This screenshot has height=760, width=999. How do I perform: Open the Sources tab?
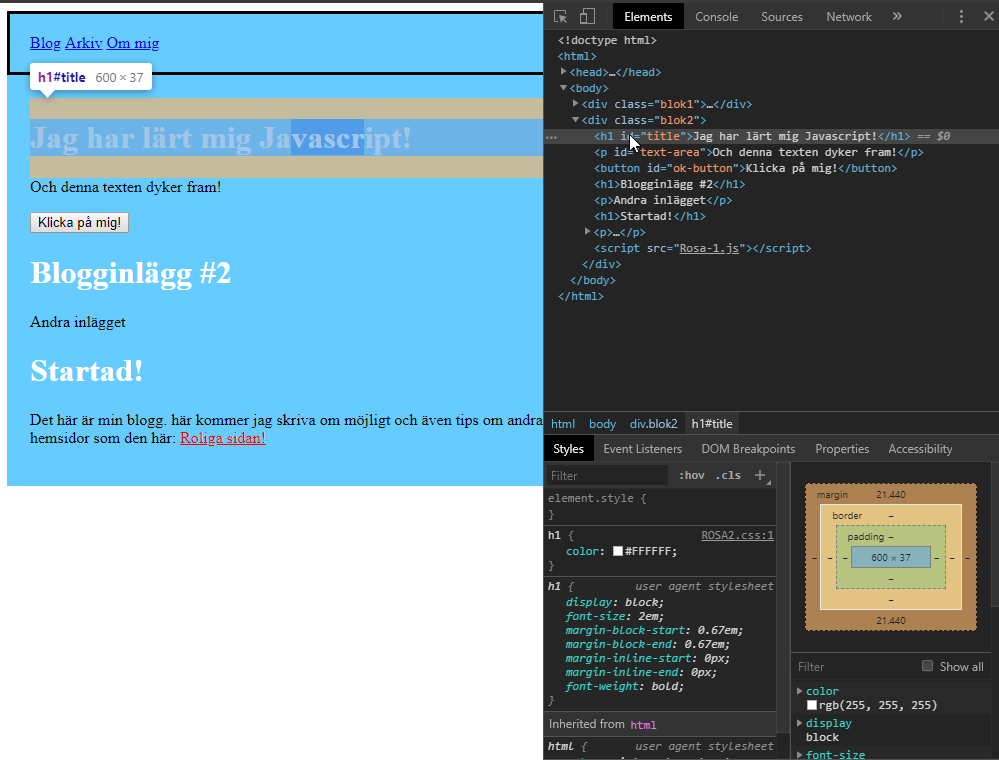point(781,17)
